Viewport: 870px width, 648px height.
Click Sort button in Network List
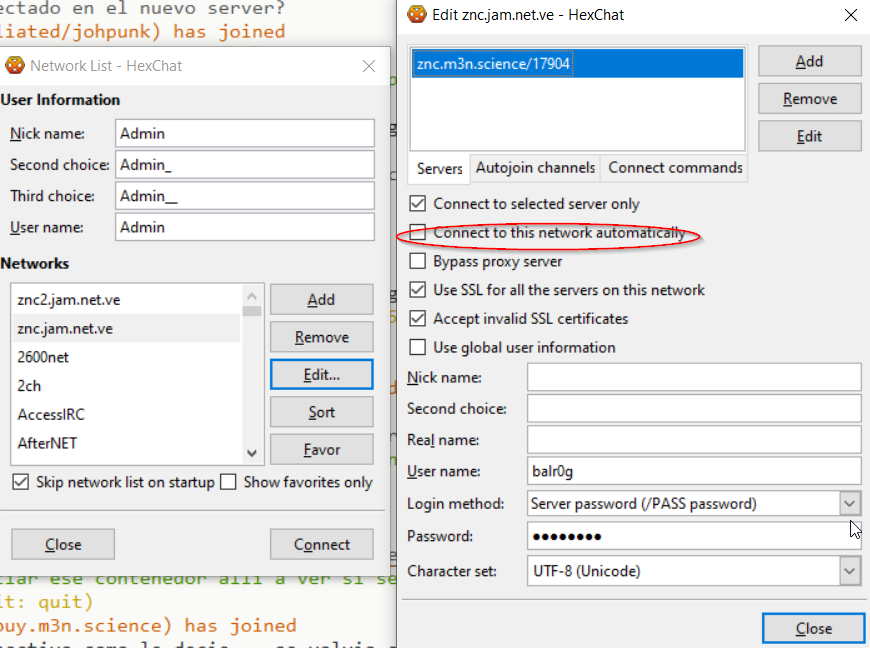pos(321,412)
